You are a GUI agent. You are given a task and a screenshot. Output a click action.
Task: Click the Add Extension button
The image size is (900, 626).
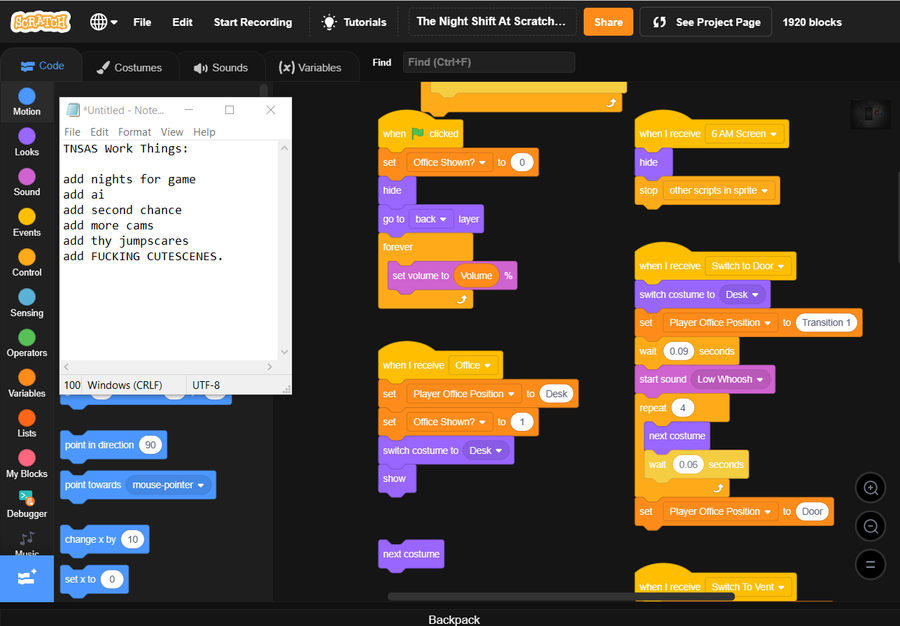27,578
